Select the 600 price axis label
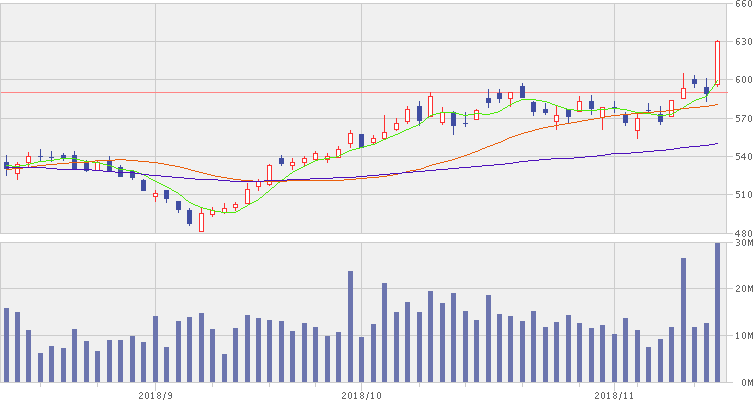Viewport: 755px width, 400px height. pos(743,80)
